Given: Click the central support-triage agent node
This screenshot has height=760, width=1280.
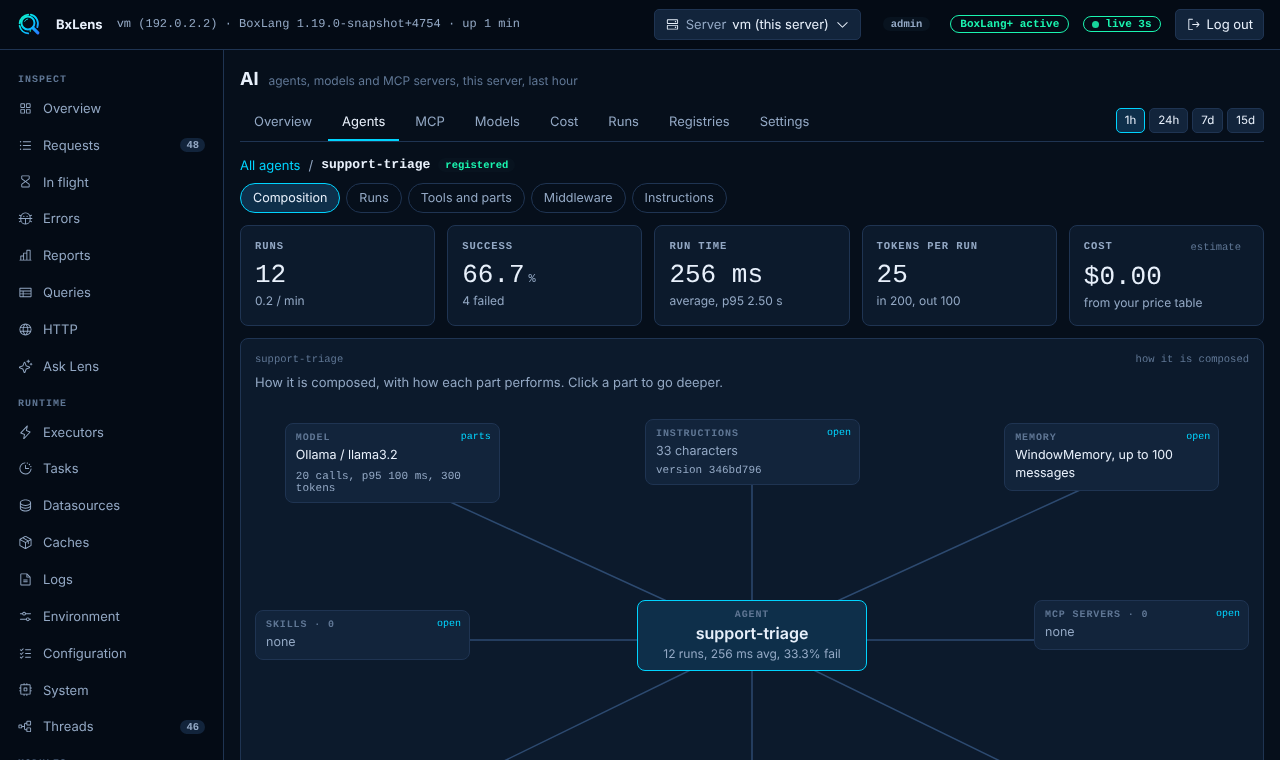Looking at the screenshot, I should pos(752,635).
